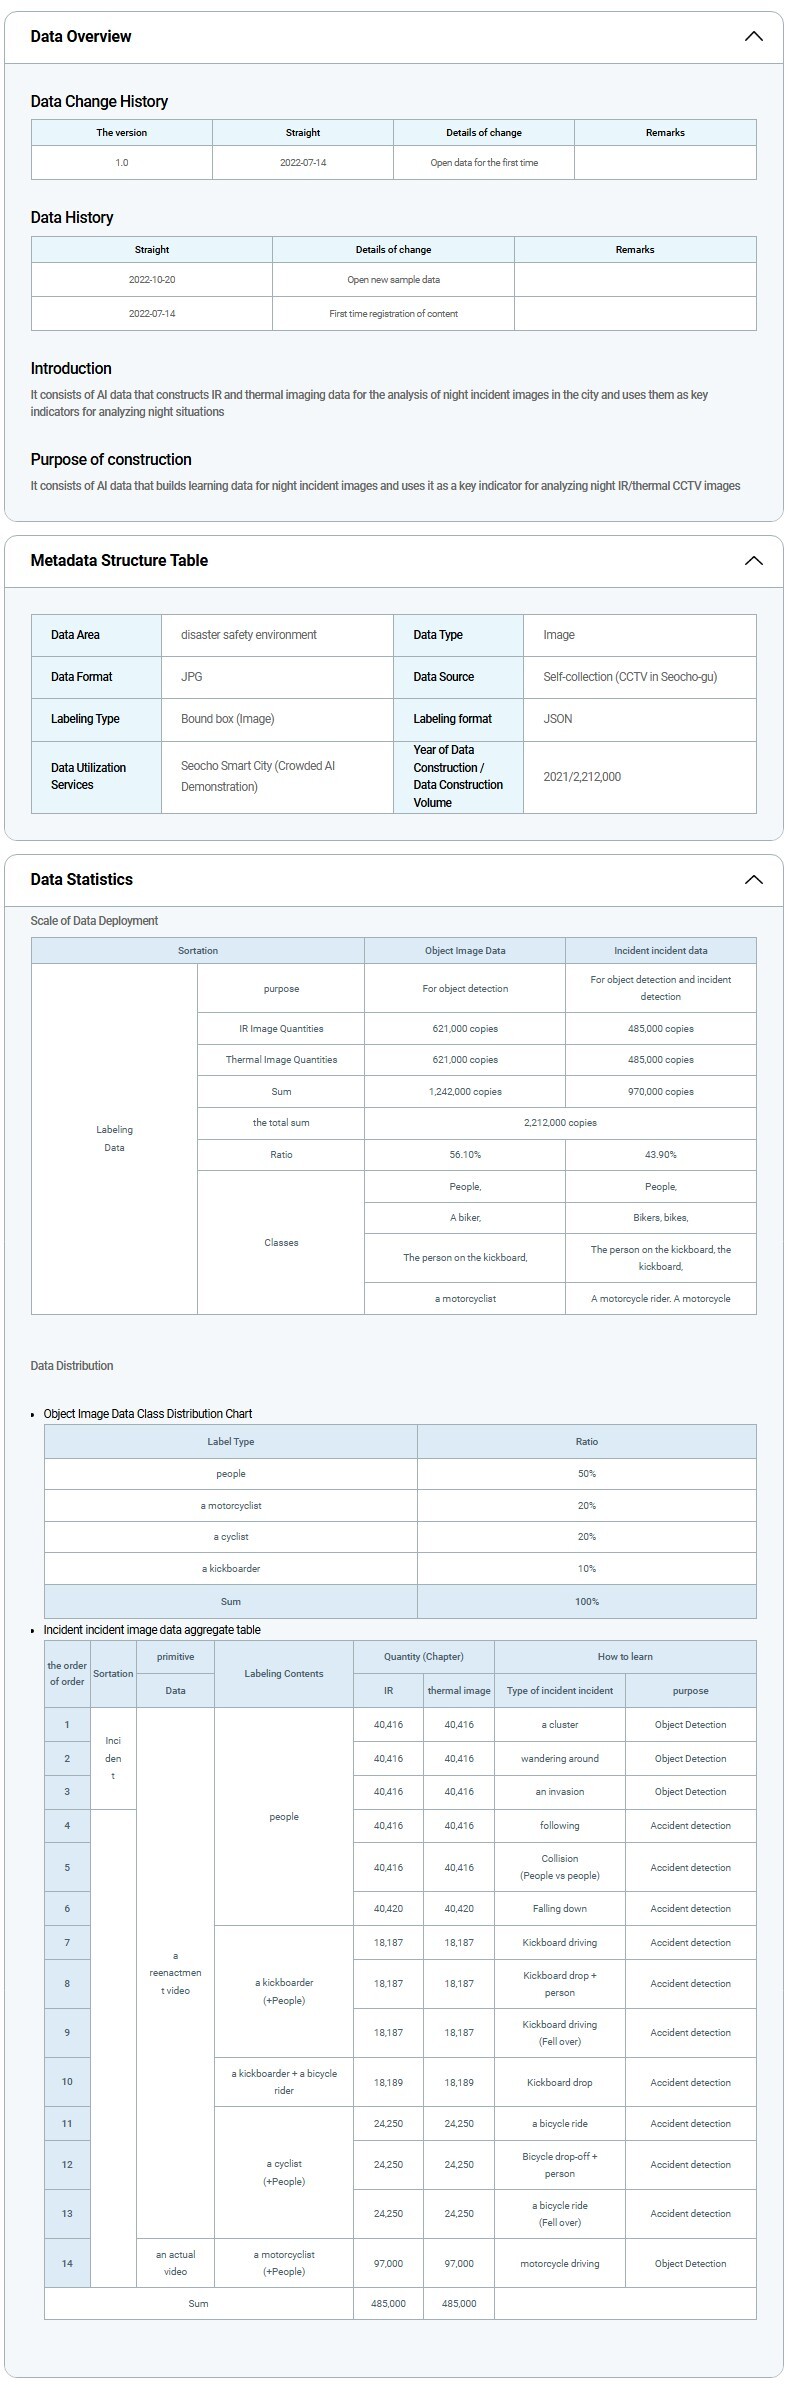Select 'The version' column header
The height and width of the screenshot is (2389, 789).
pyautogui.click(x=121, y=132)
